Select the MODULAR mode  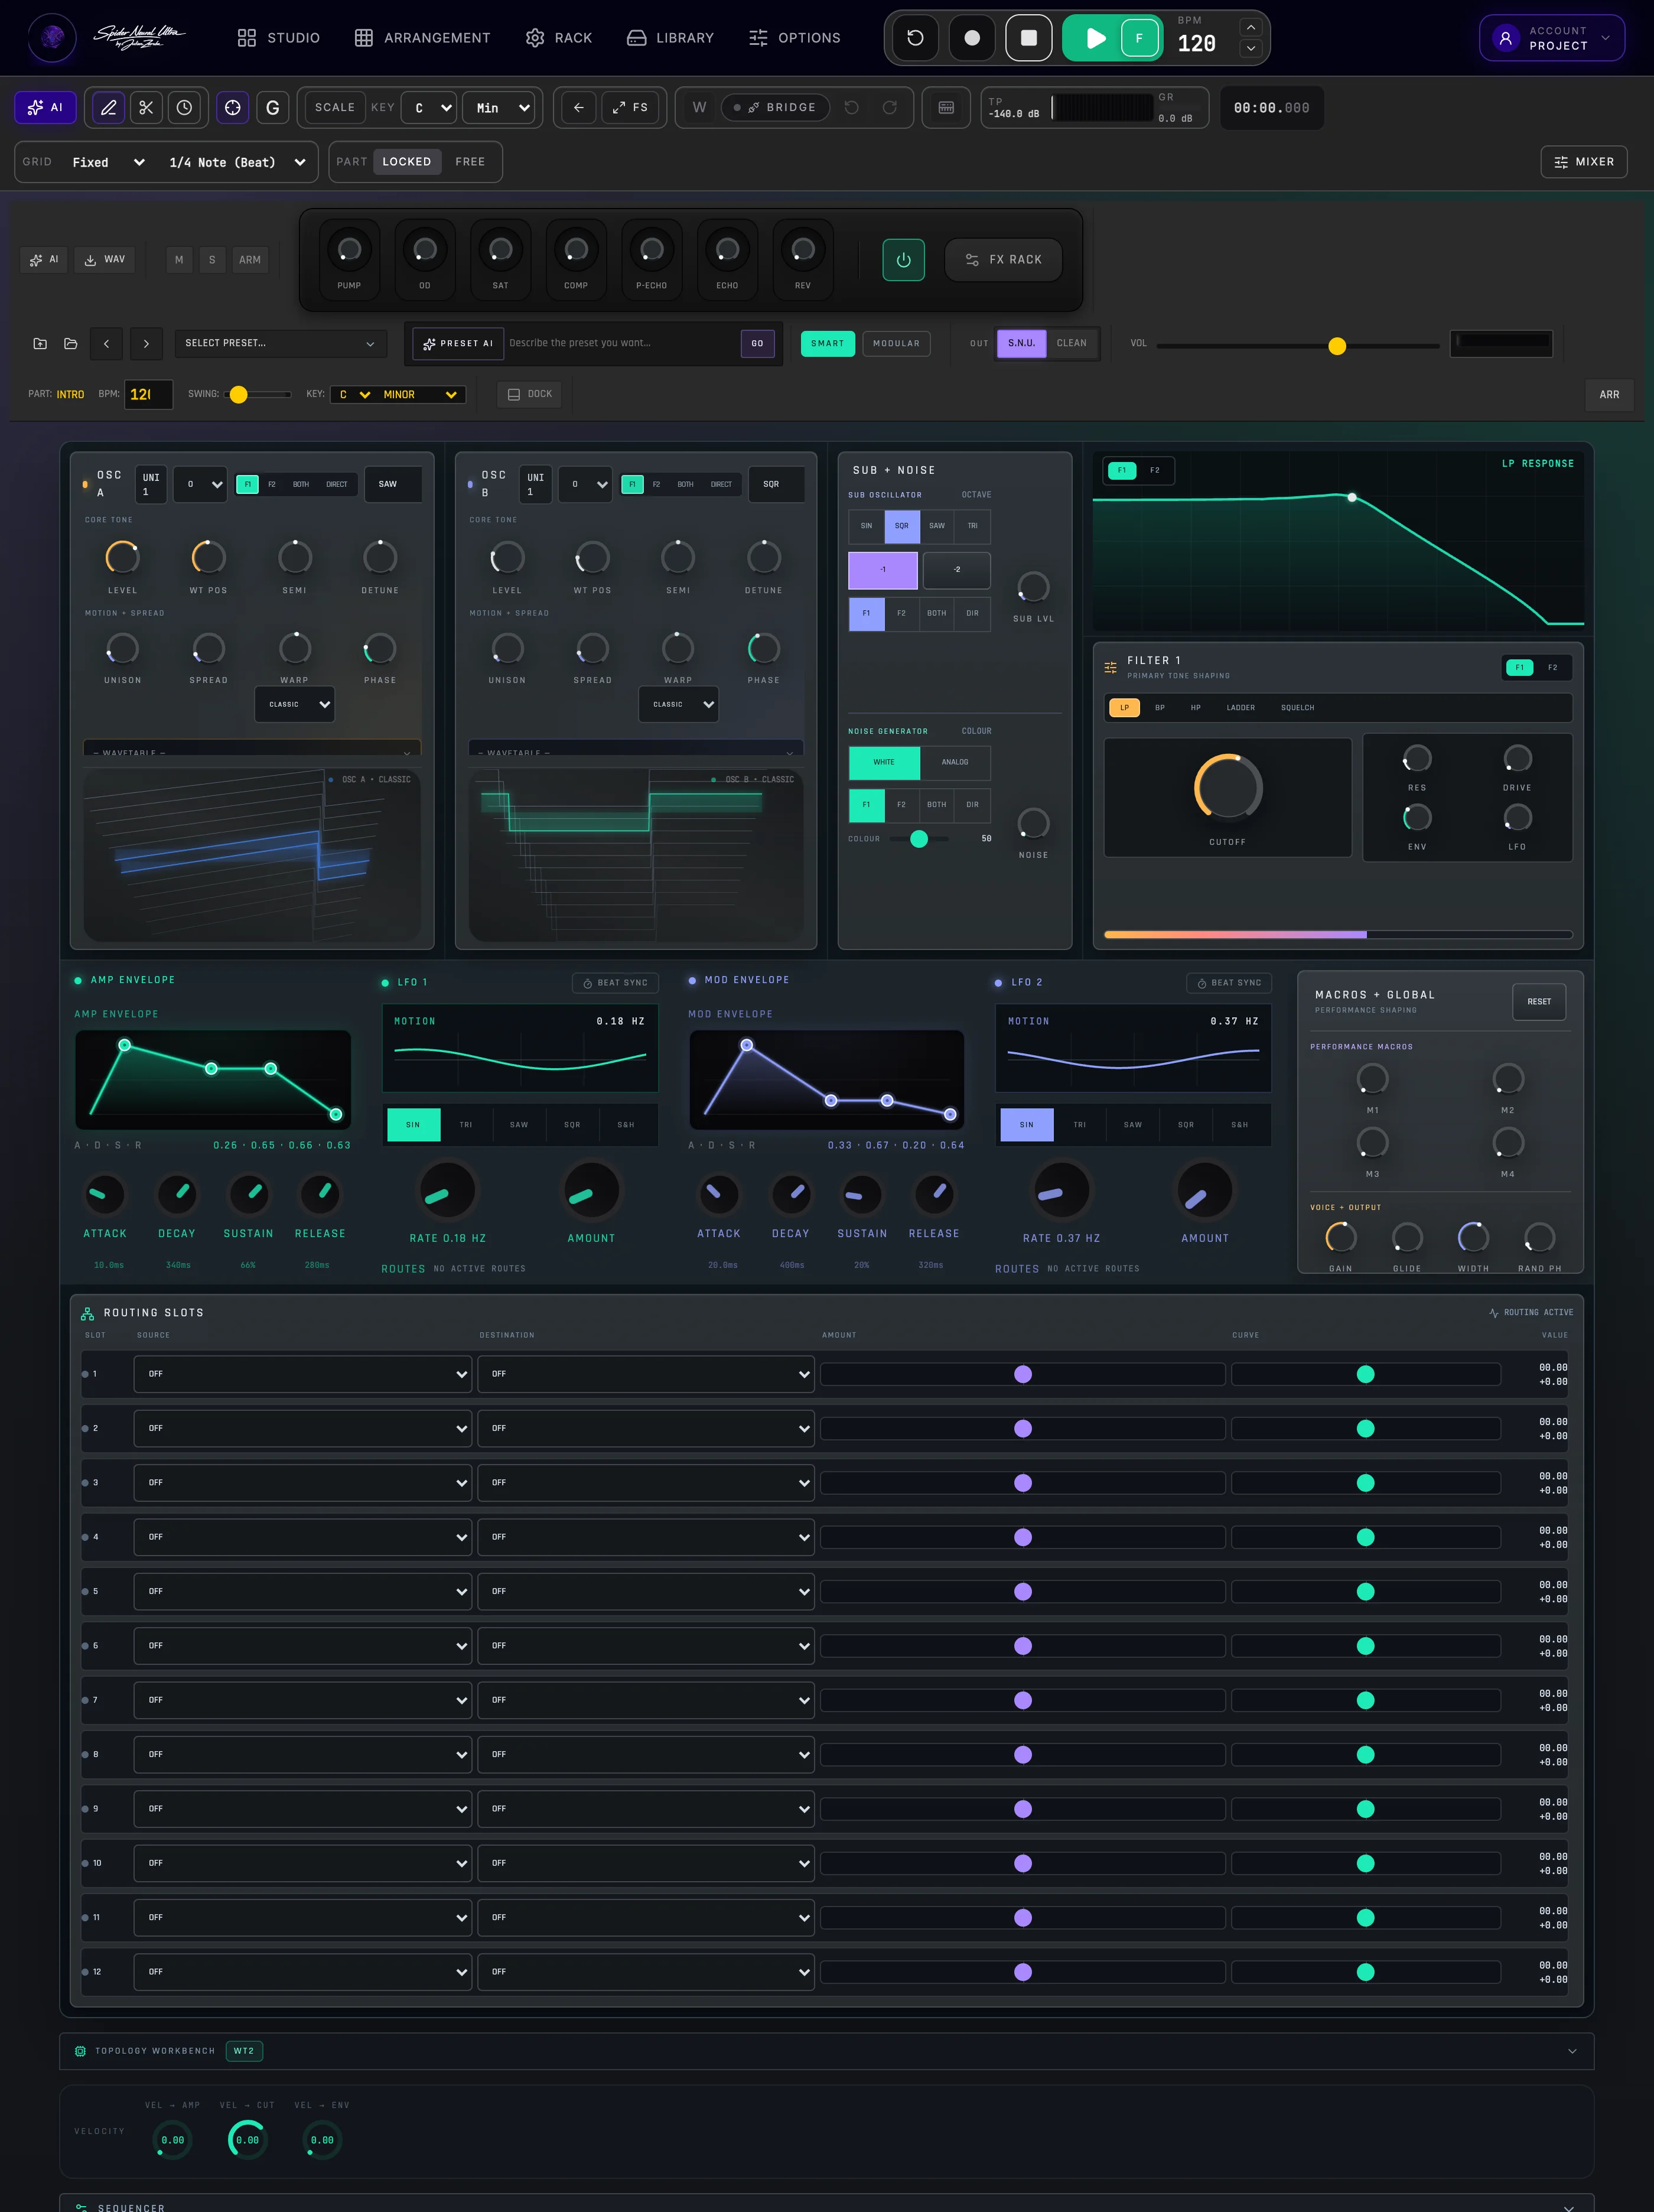pyautogui.click(x=896, y=344)
